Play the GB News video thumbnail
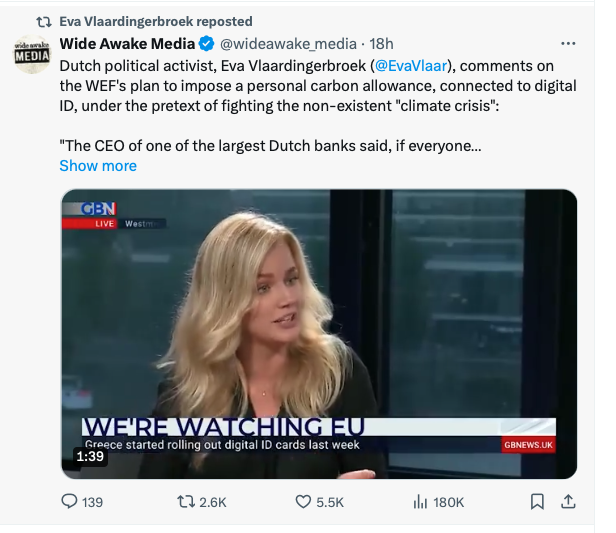Image resolution: width=616 pixels, height=533 pixels. tap(318, 334)
